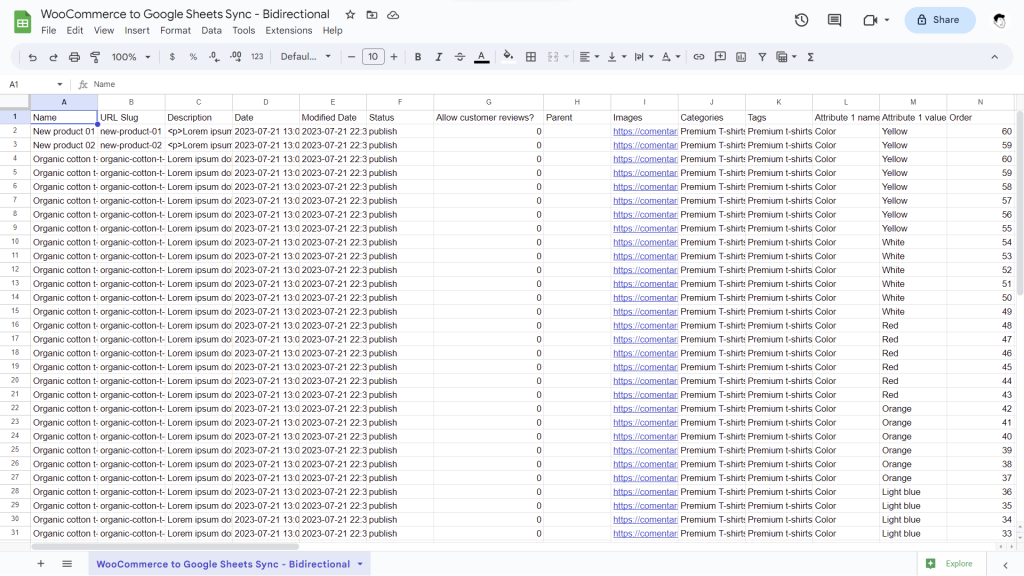Toggle strikethrough formatting
The width and height of the screenshot is (1024, 576).
click(x=461, y=57)
